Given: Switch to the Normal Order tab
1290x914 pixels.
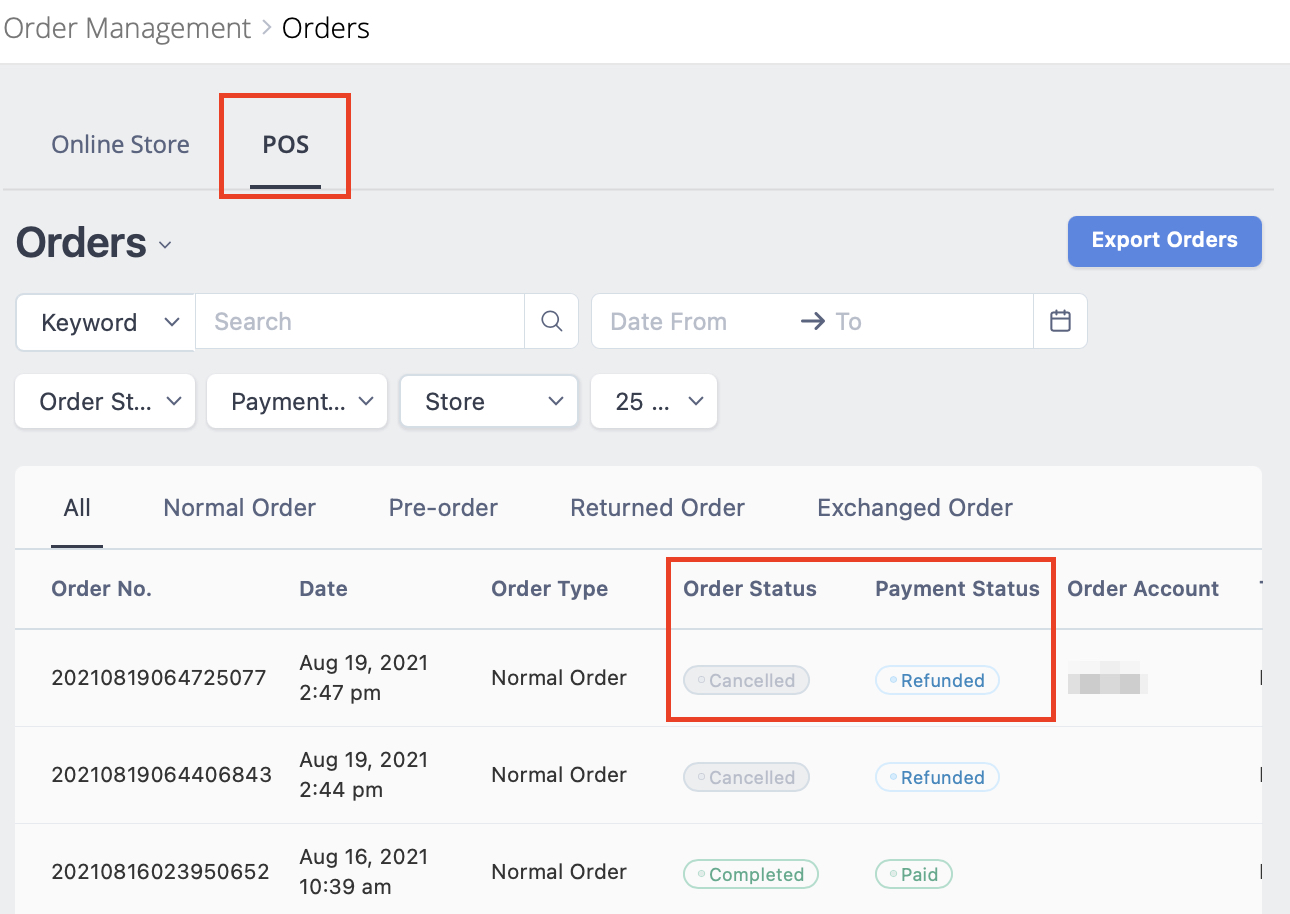Looking at the screenshot, I should coord(239,507).
